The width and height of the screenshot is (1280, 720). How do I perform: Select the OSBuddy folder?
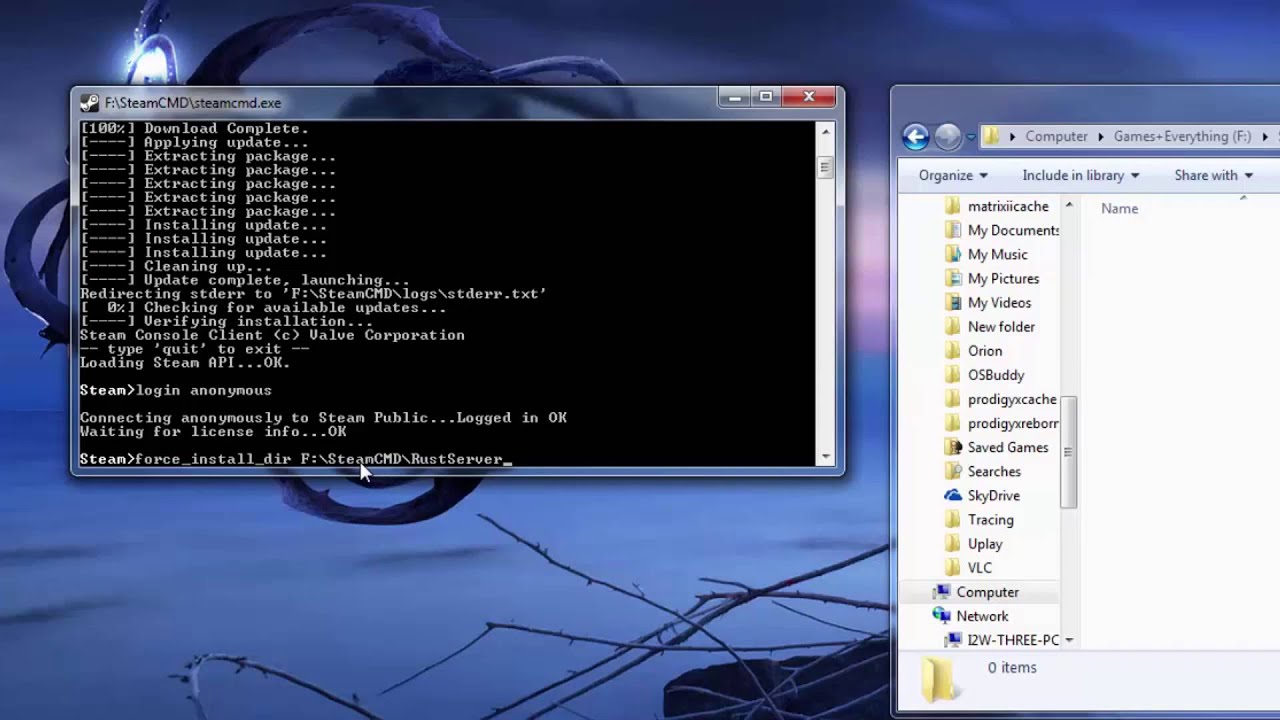click(996, 375)
